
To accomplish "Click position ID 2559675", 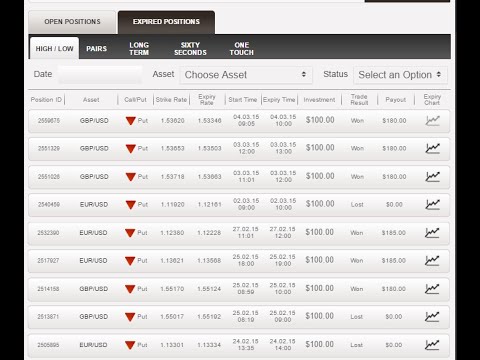I will point(49,121).
